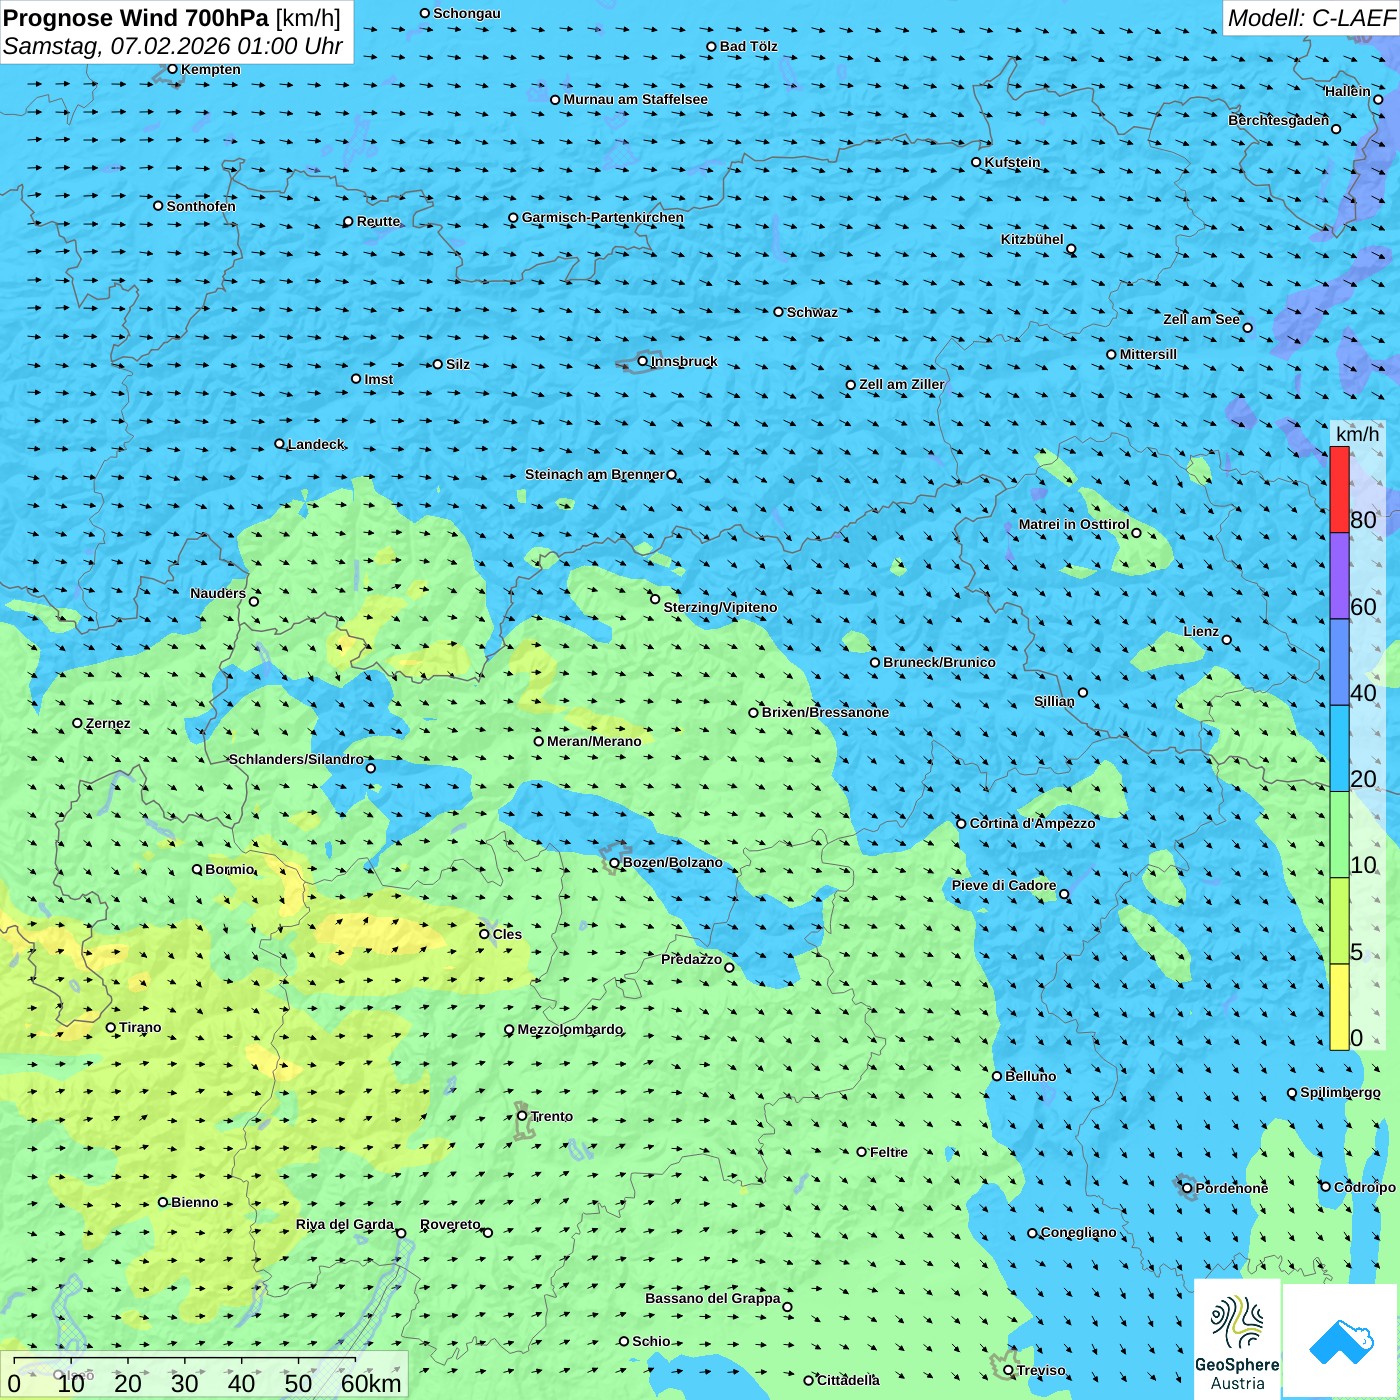
Task: Click the Sillian label
Action: pos(1054,701)
